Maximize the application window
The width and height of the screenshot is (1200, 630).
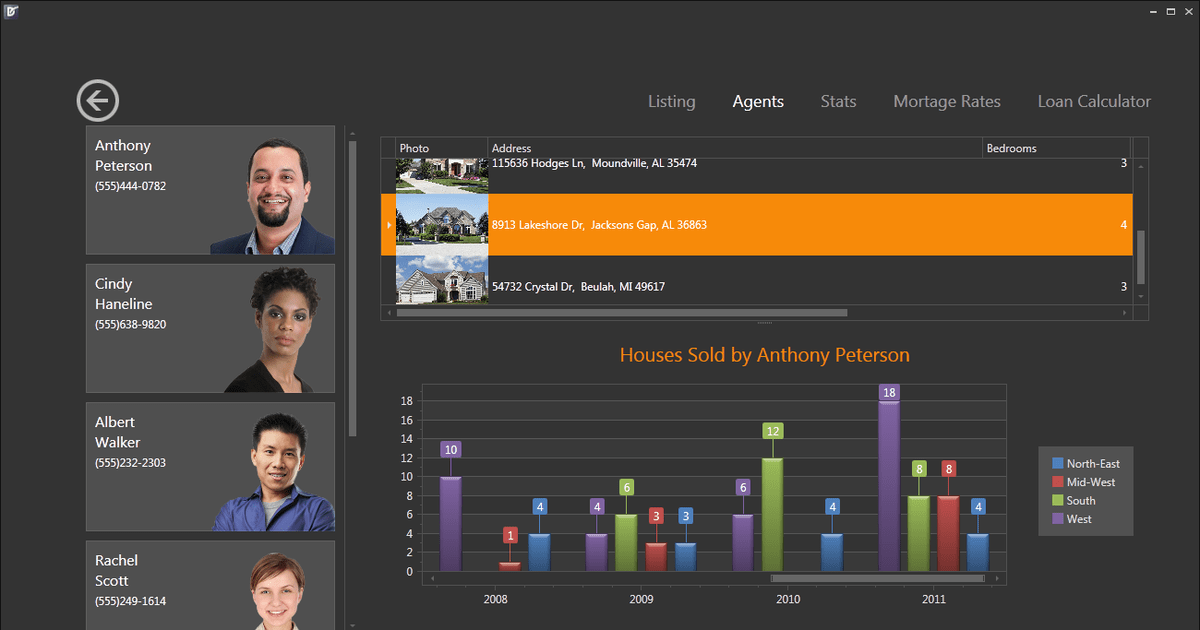1170,11
